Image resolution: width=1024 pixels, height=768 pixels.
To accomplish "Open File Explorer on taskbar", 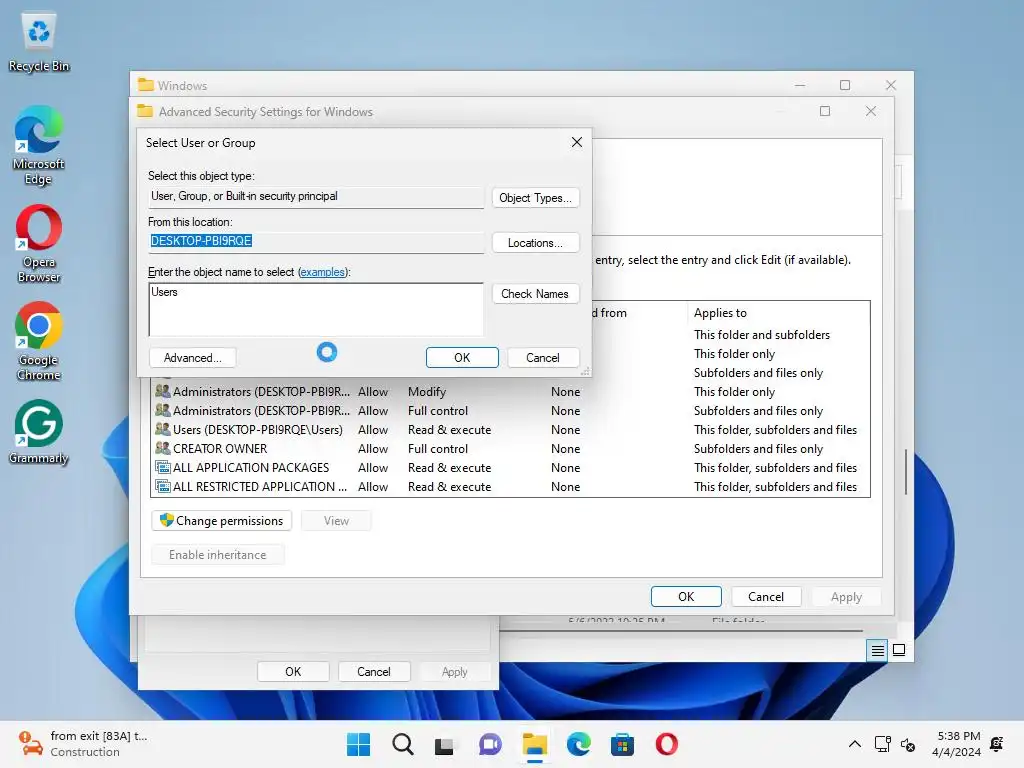I will pos(534,744).
